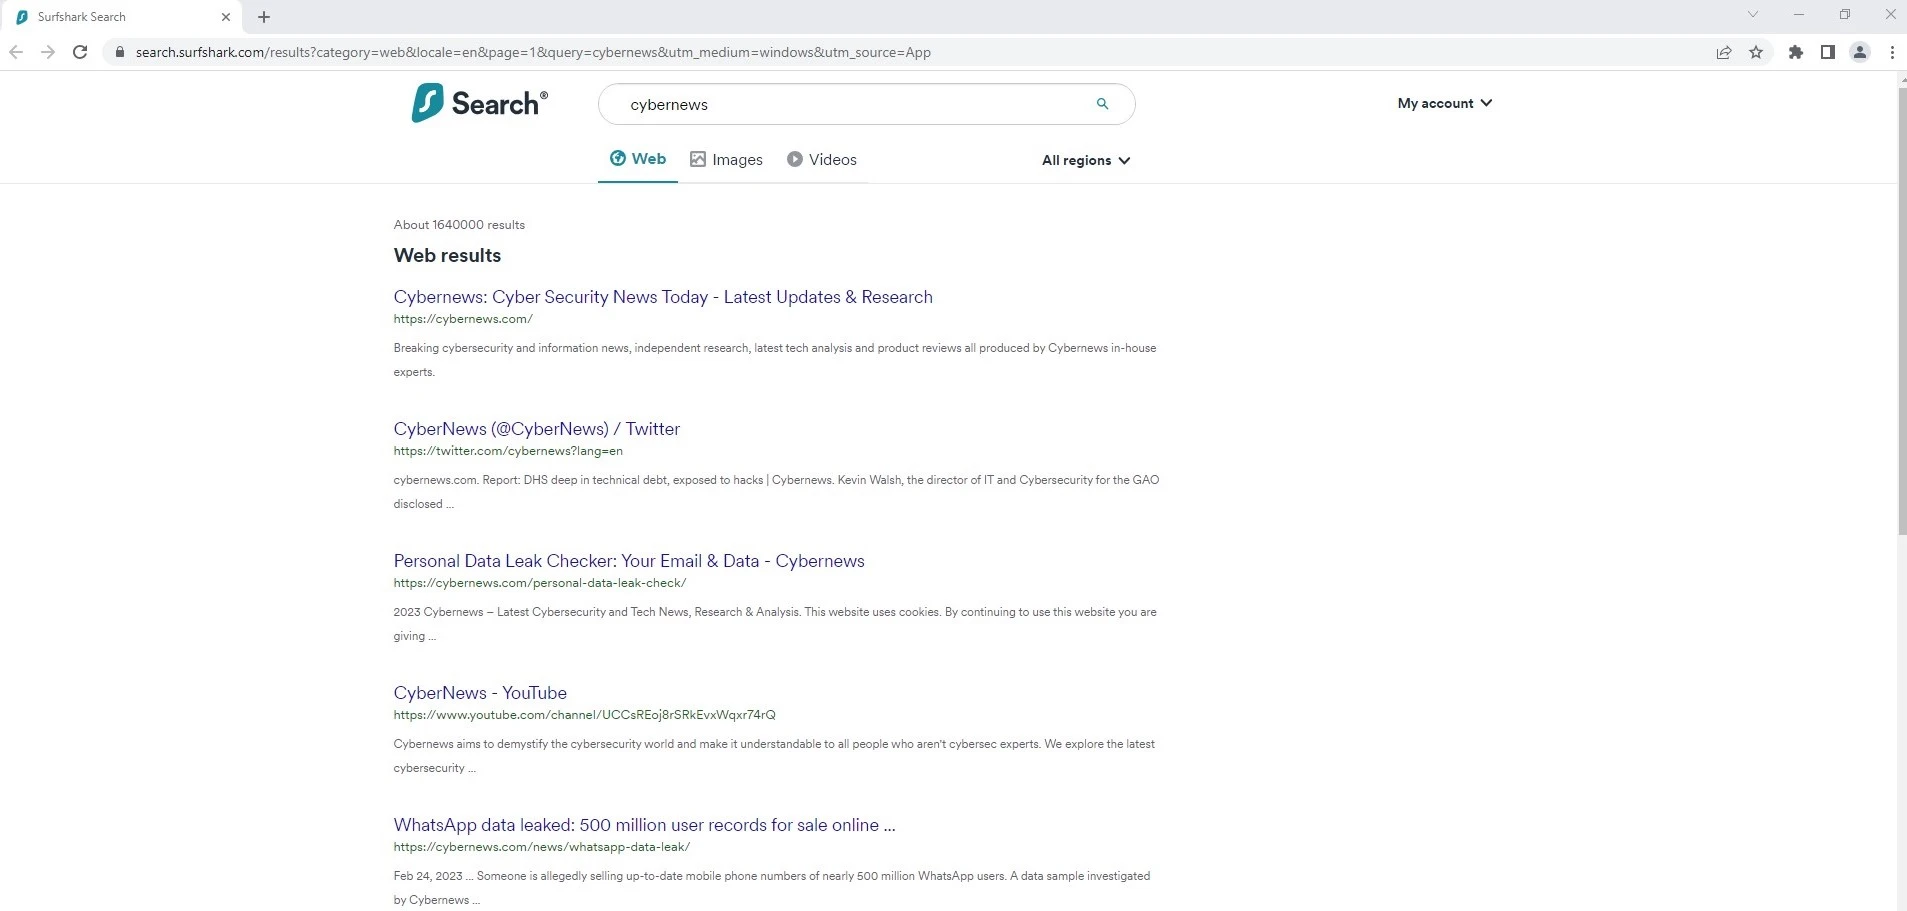Open the Cybernews.com top result link
The width and height of the screenshot is (1907, 911).
[x=663, y=297]
